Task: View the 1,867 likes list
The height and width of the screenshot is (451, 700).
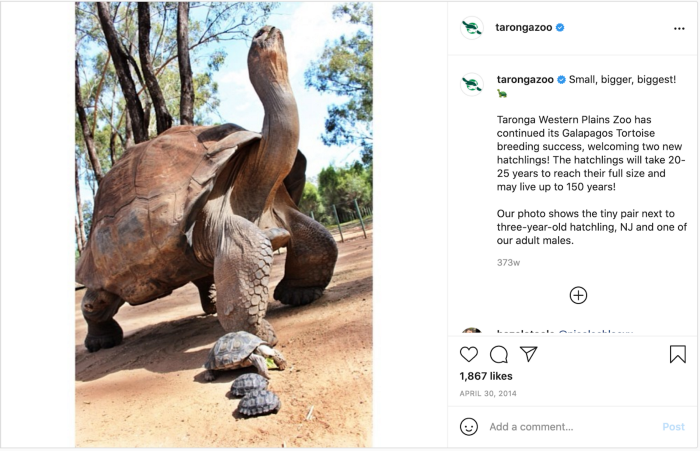Action: 486,376
